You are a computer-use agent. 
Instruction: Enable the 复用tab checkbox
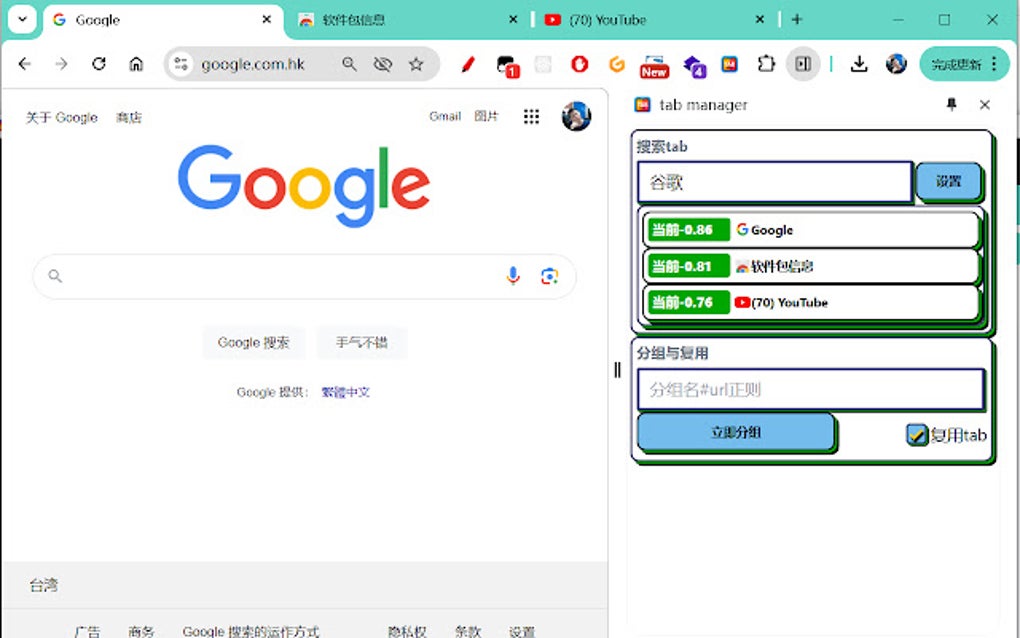coord(918,435)
